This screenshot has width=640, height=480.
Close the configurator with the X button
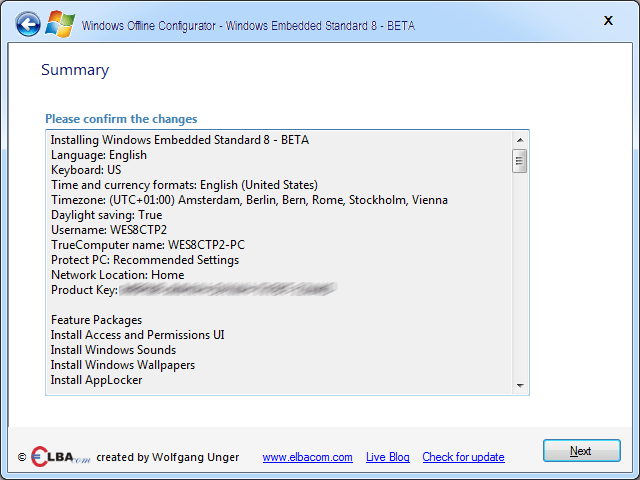pos(608,20)
